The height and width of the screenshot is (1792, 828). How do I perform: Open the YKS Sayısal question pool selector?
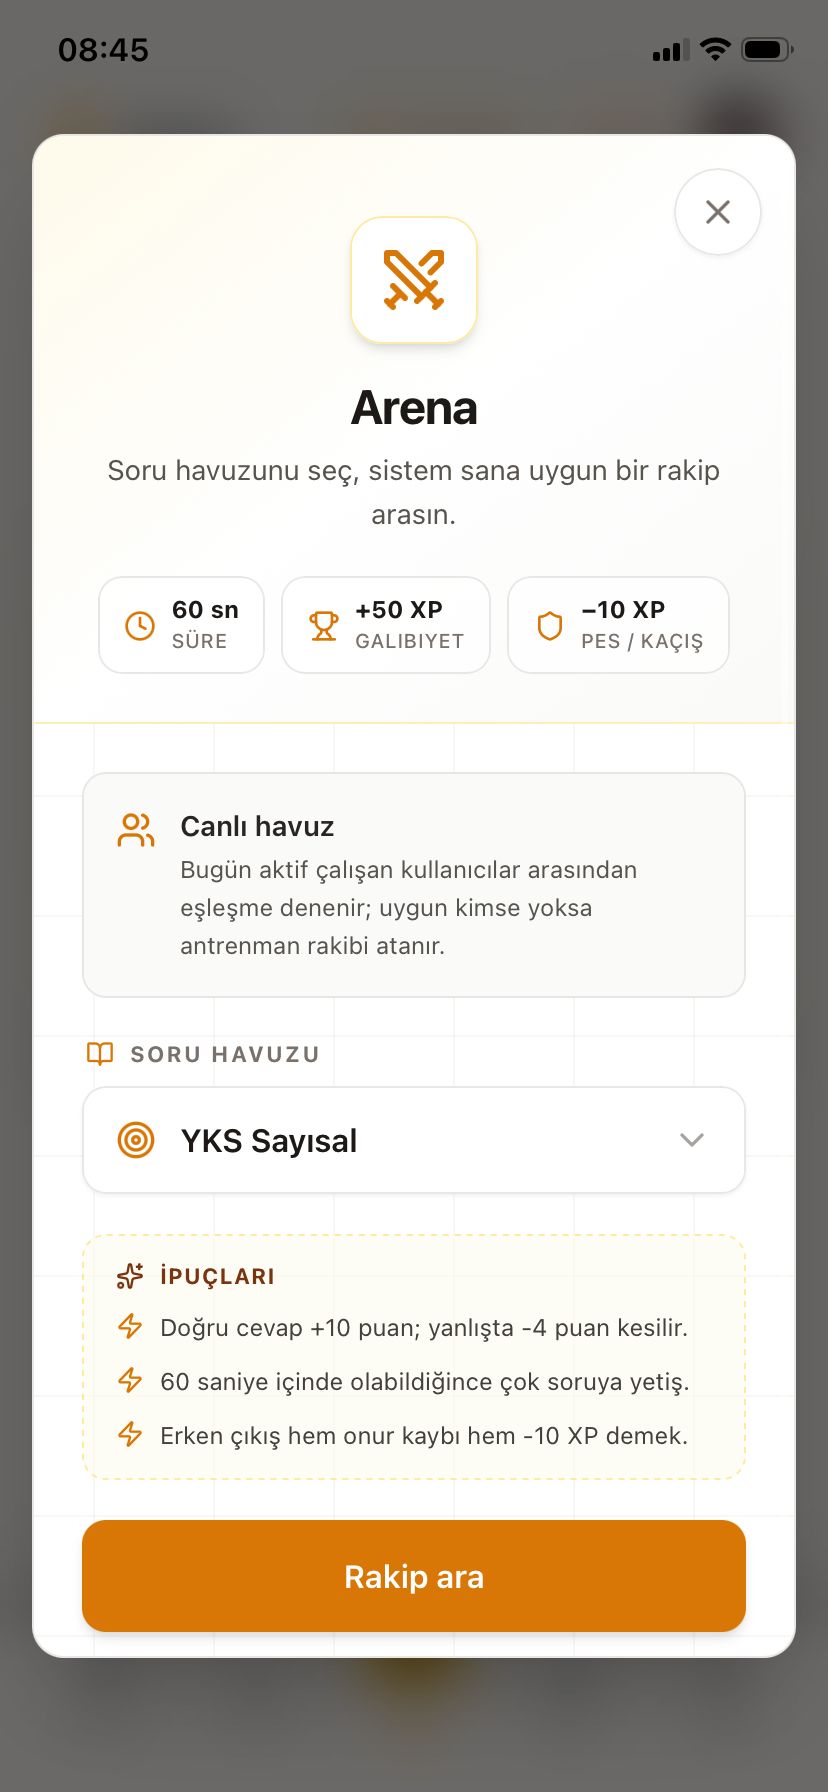coord(414,1140)
